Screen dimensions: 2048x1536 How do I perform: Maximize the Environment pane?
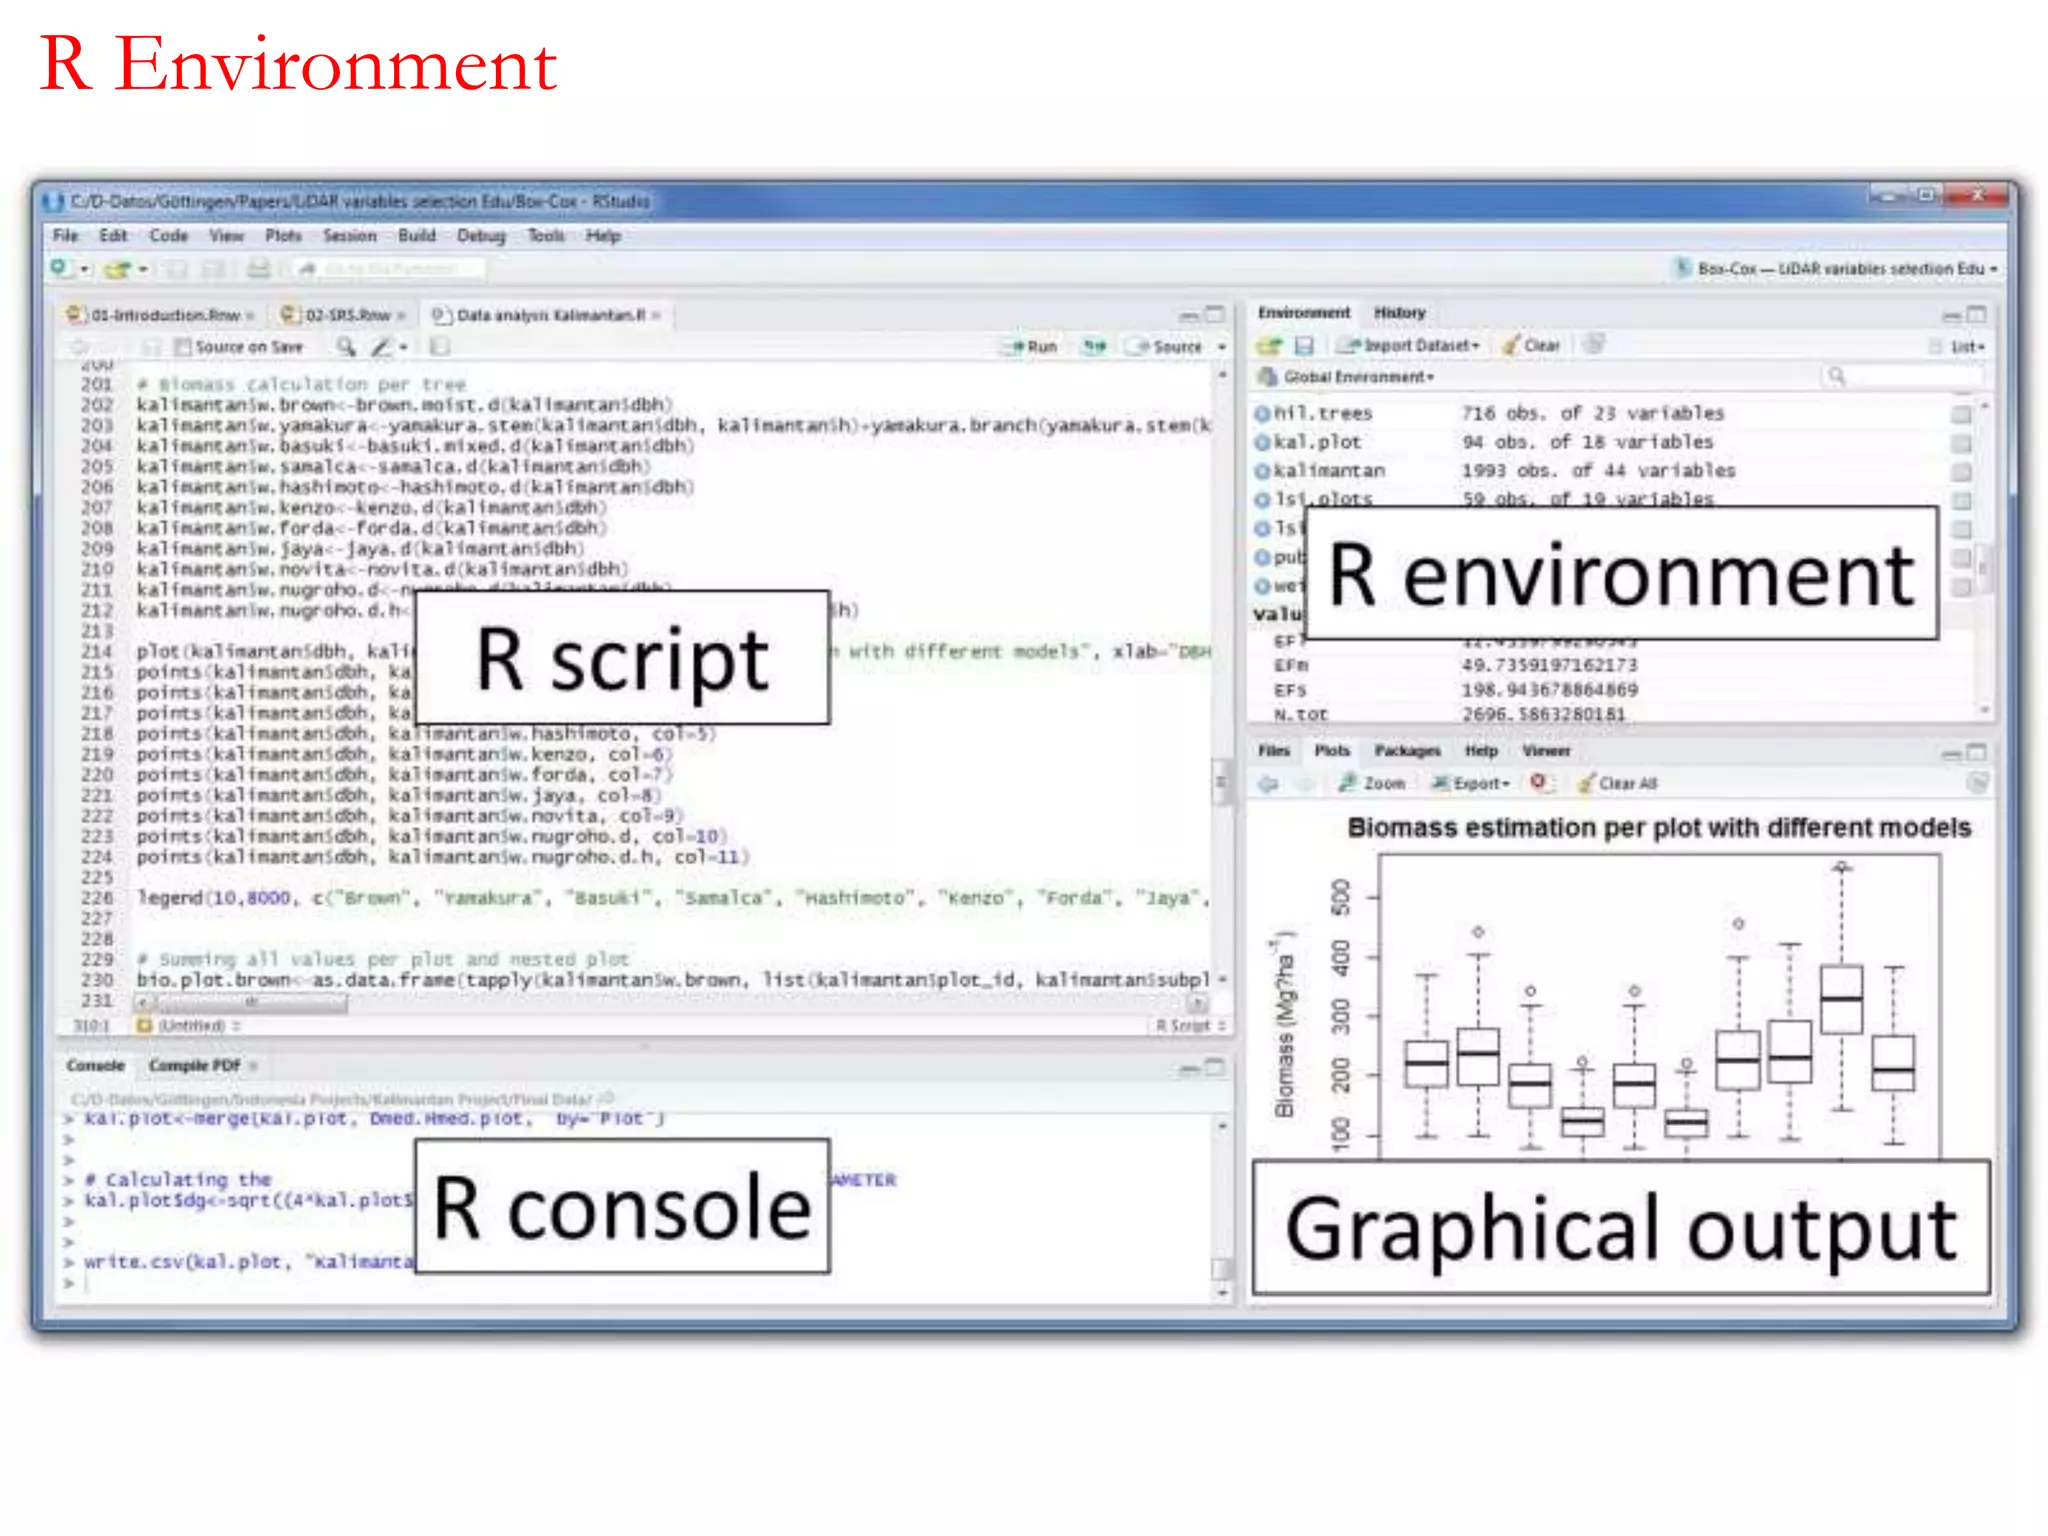point(1977,314)
